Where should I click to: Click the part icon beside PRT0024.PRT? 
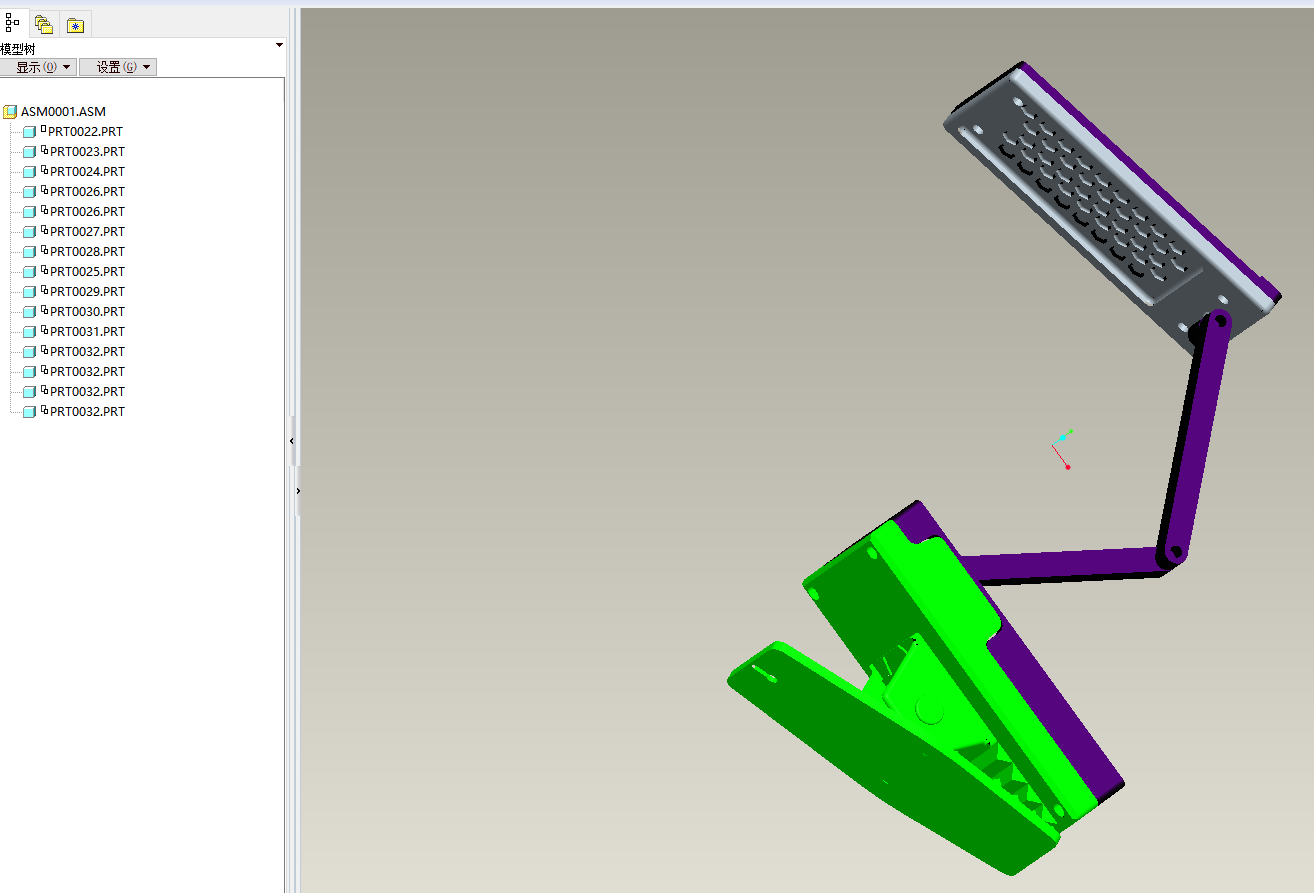point(29,172)
